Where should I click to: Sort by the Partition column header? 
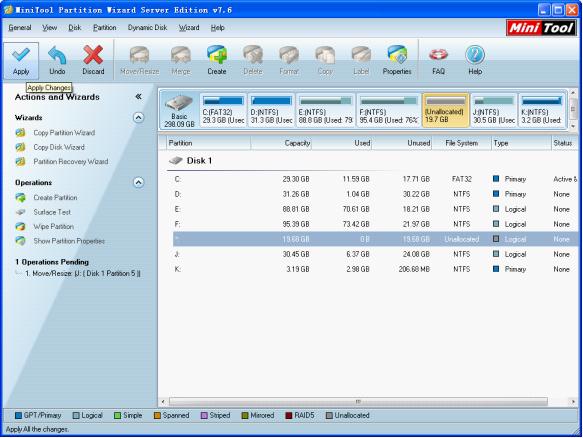pos(208,143)
